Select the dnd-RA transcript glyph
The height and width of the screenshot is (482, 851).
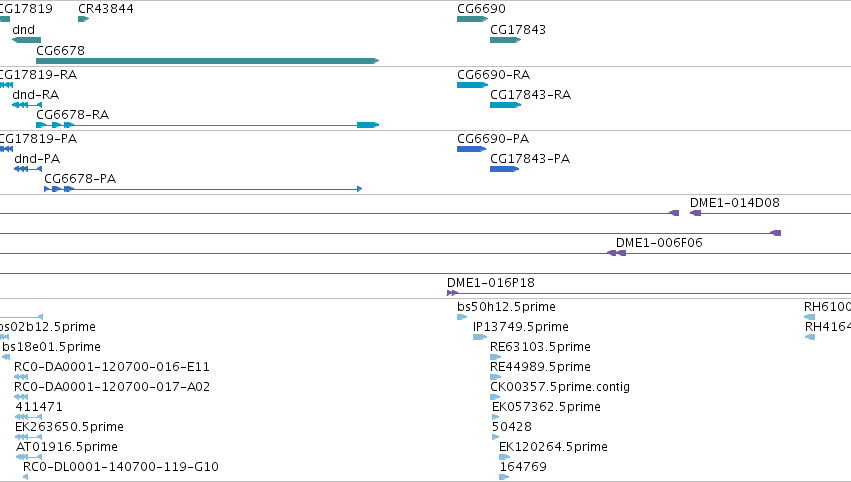click(x=27, y=105)
